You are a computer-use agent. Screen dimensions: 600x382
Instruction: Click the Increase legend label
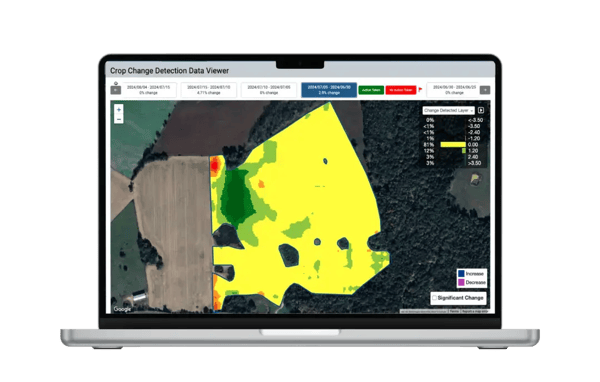[x=475, y=274]
